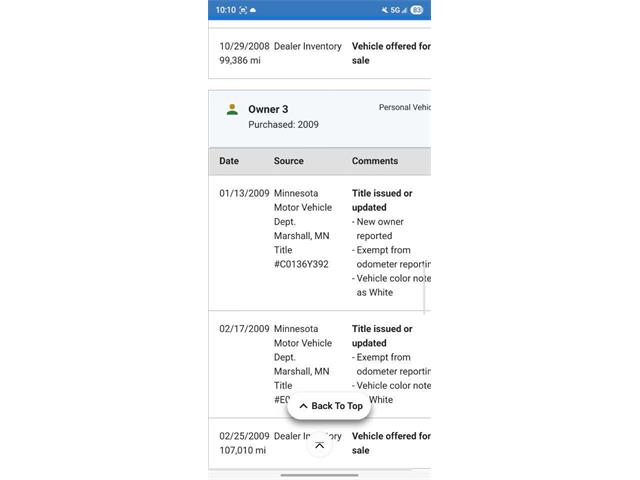Tap the 'Purchased: 2009' text

point(283,124)
